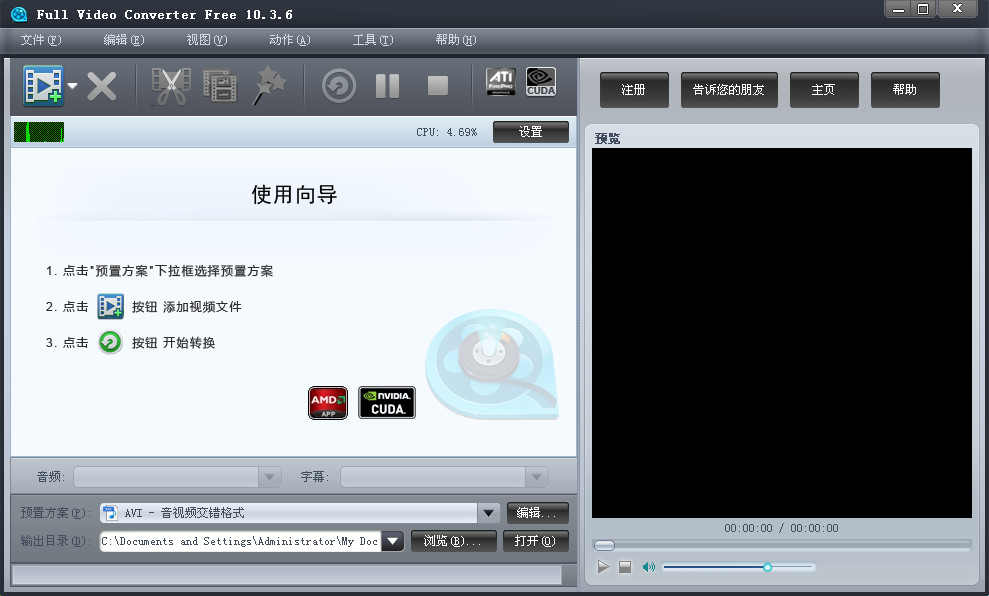The width and height of the screenshot is (989, 596).
Task: Click the add-video icon in the wizard
Action: click(110, 307)
